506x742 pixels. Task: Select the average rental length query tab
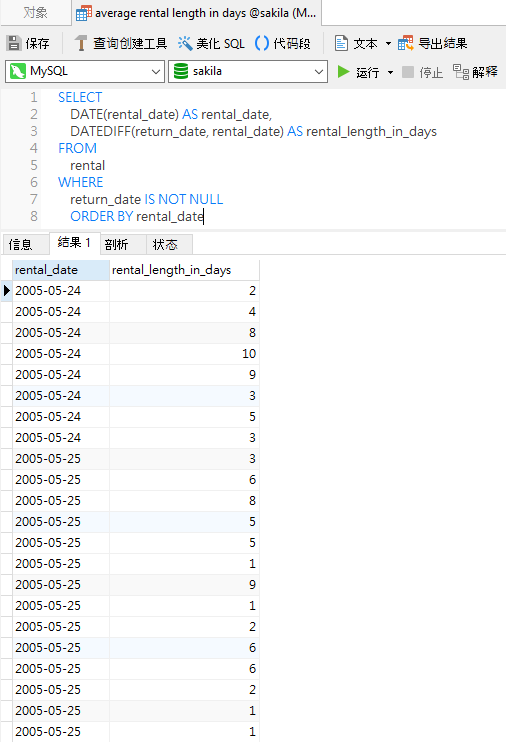197,13
